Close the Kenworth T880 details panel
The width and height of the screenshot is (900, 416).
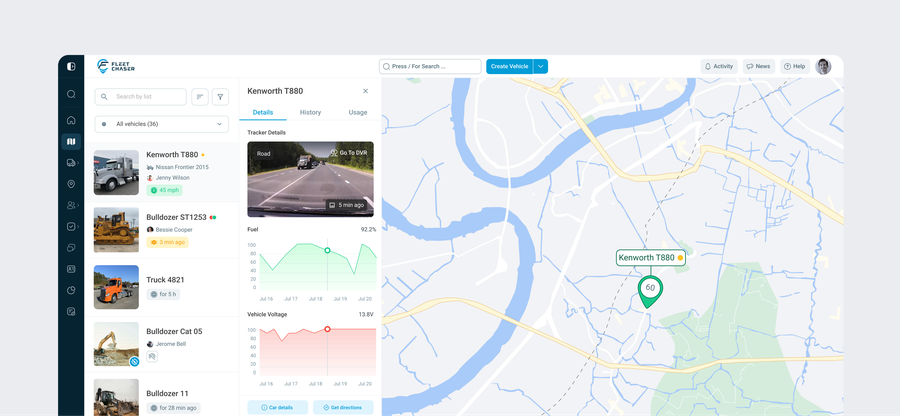[x=366, y=91]
